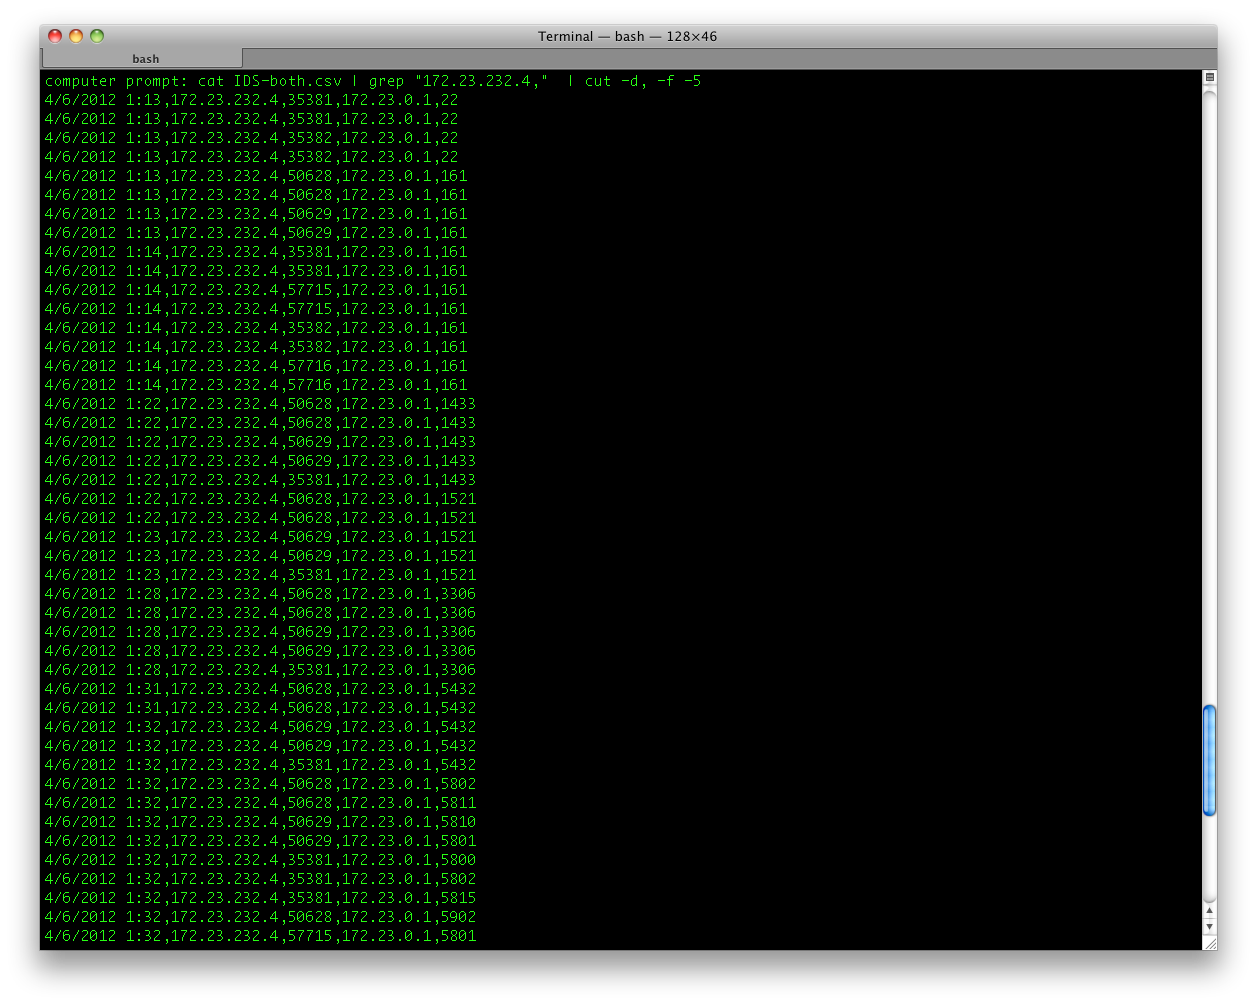Click the title bar text 'Terminal — bash — 128×46'
The image size is (1257, 1005).
click(627, 36)
